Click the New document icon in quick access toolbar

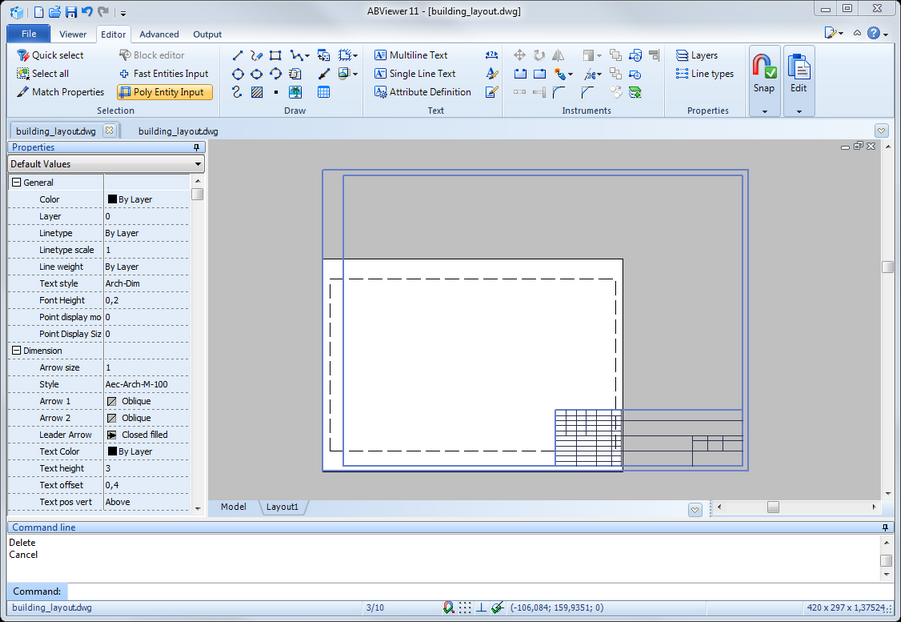pyautogui.click(x=38, y=11)
